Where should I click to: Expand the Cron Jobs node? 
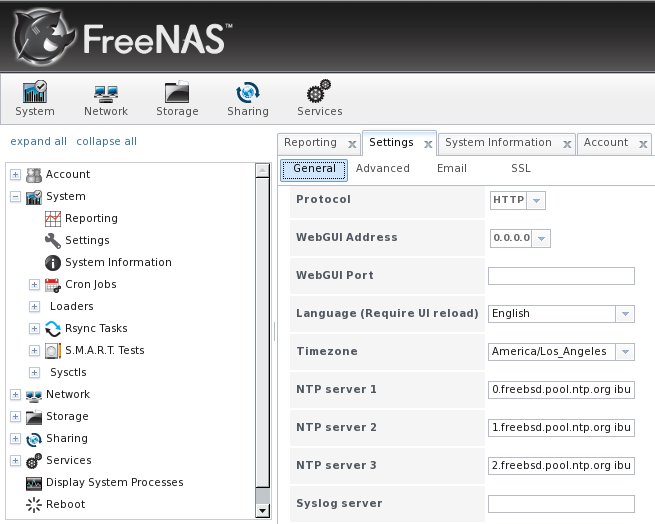click(x=34, y=285)
